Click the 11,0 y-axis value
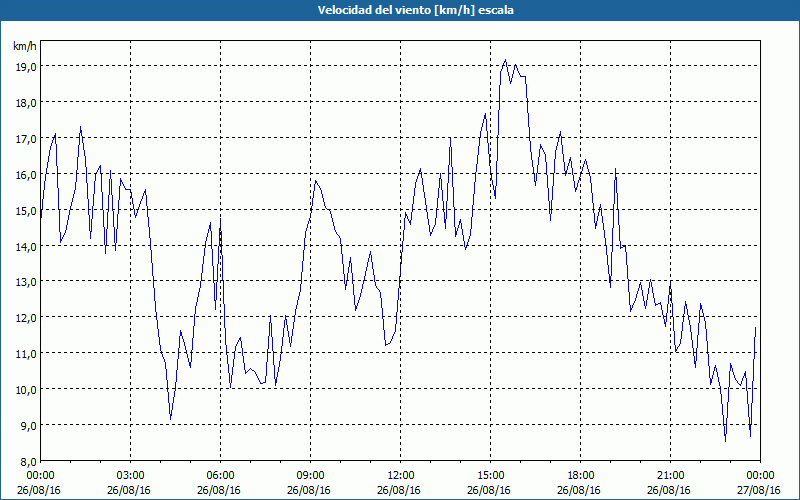 [x=25, y=354]
